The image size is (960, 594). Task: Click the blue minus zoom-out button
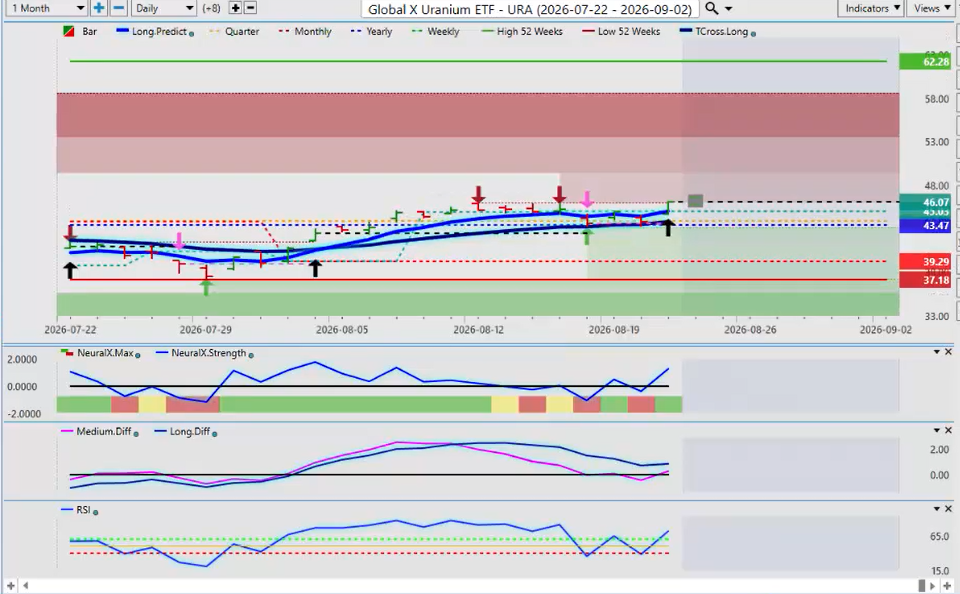pos(119,8)
